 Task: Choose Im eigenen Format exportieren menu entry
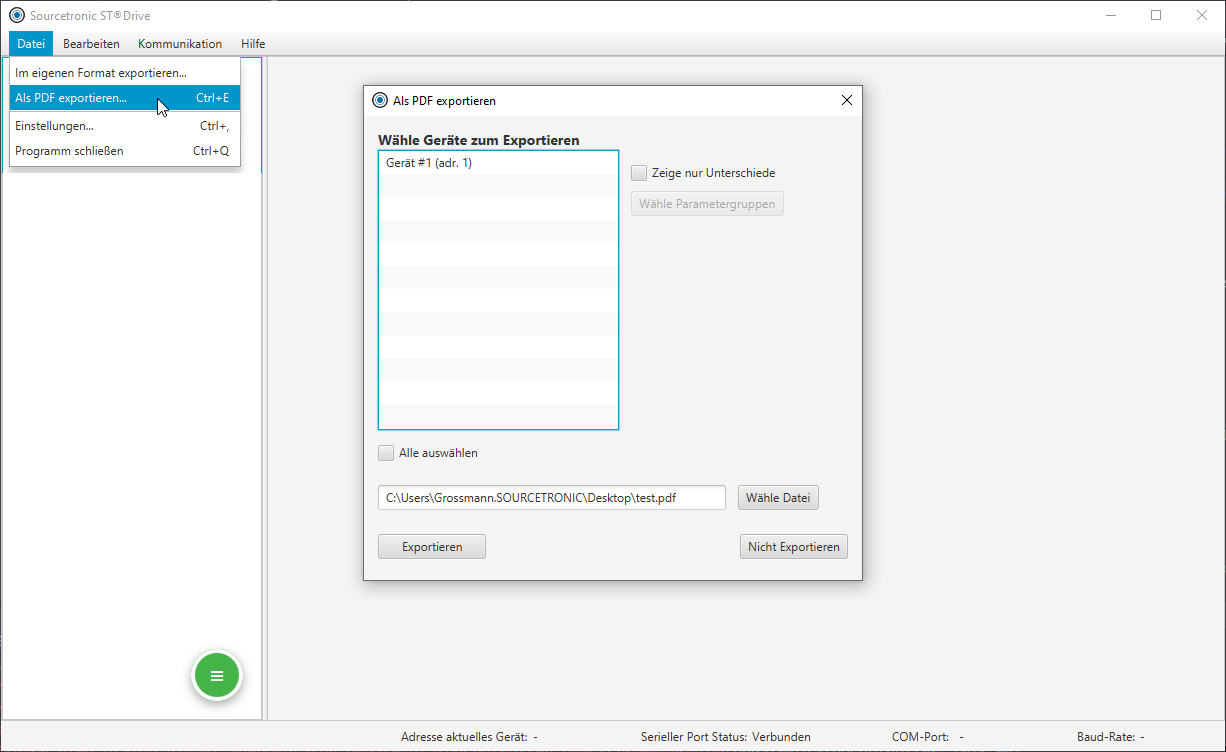click(x=101, y=73)
